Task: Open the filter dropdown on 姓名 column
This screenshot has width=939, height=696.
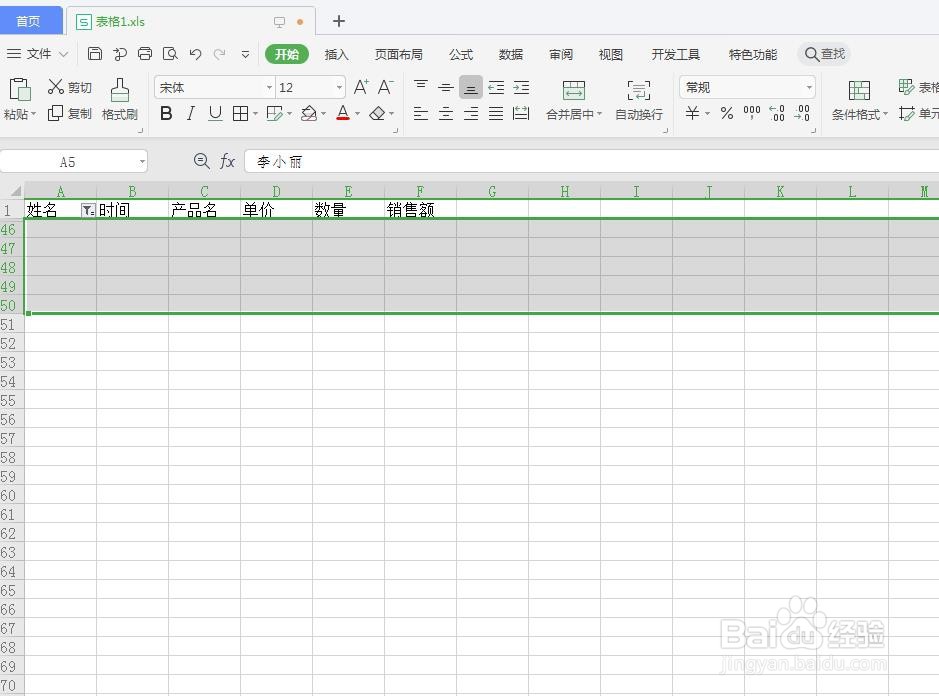Action: coord(88,210)
